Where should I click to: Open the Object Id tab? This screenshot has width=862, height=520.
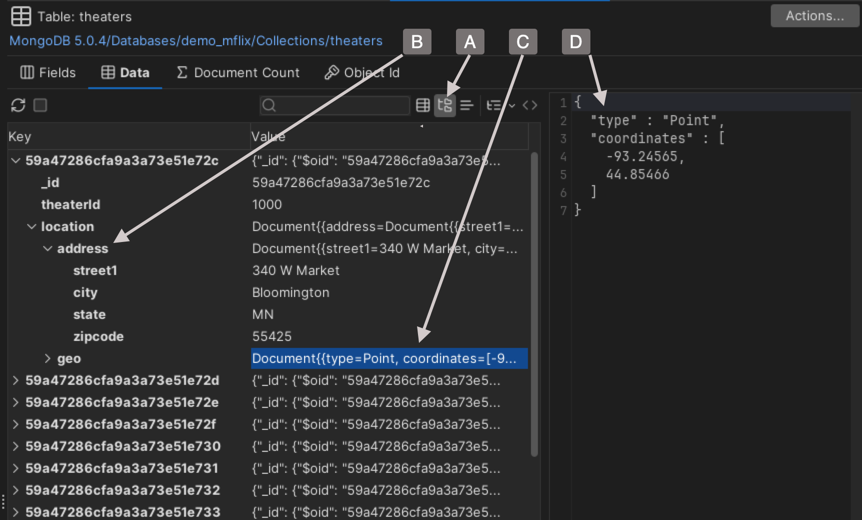[x=362, y=73]
